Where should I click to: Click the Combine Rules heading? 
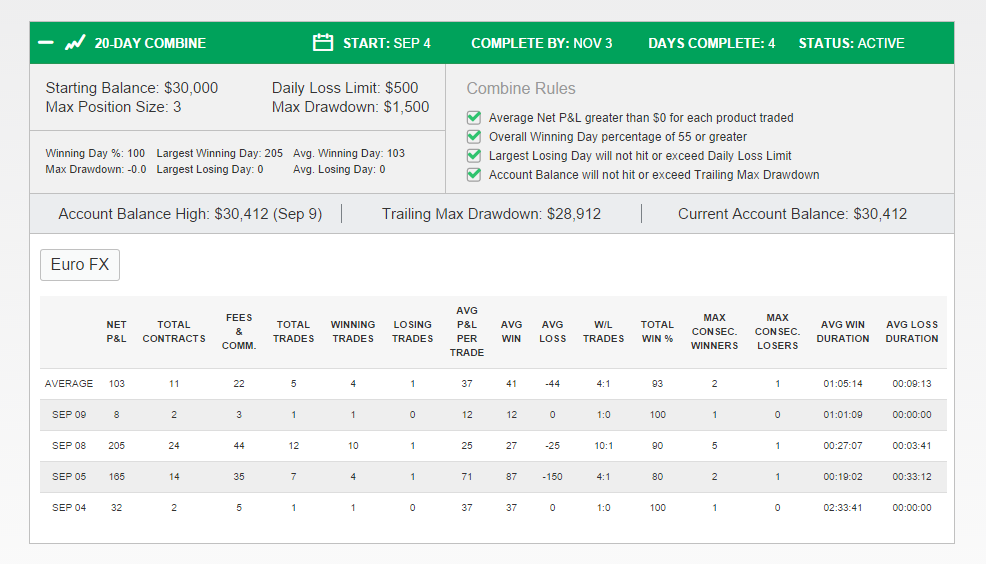(521, 88)
